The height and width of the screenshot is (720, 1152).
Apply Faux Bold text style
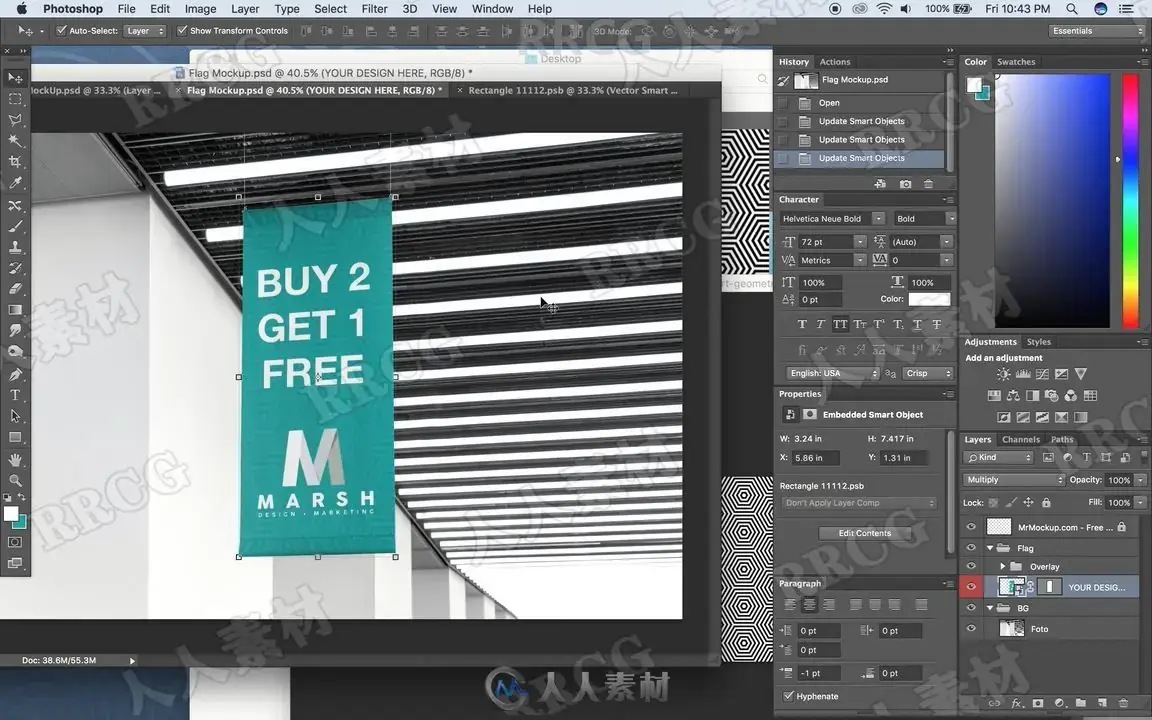point(802,324)
